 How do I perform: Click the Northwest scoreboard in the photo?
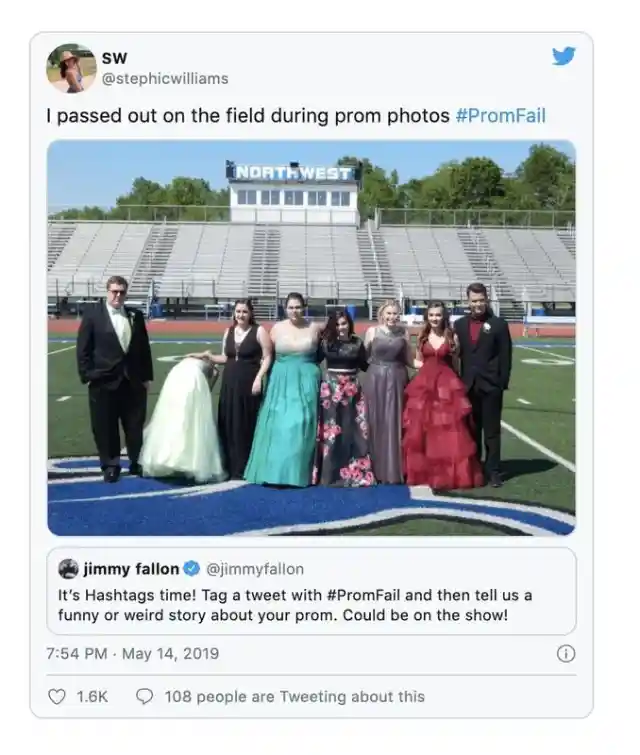(x=293, y=173)
